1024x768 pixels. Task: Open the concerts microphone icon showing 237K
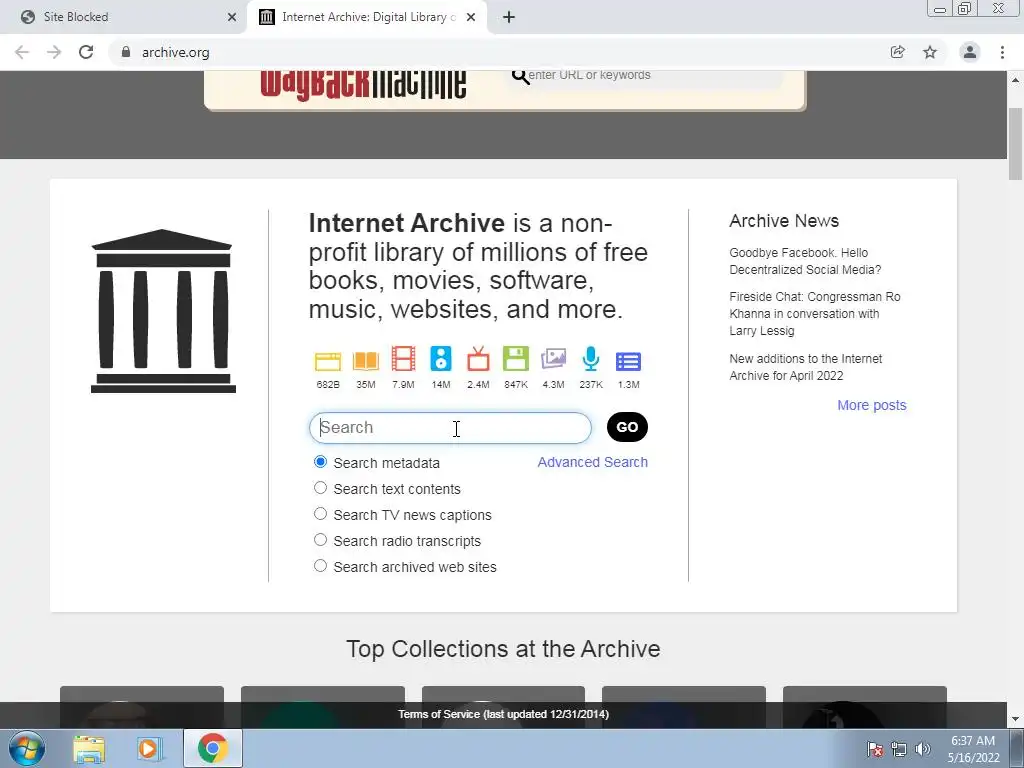(x=591, y=359)
